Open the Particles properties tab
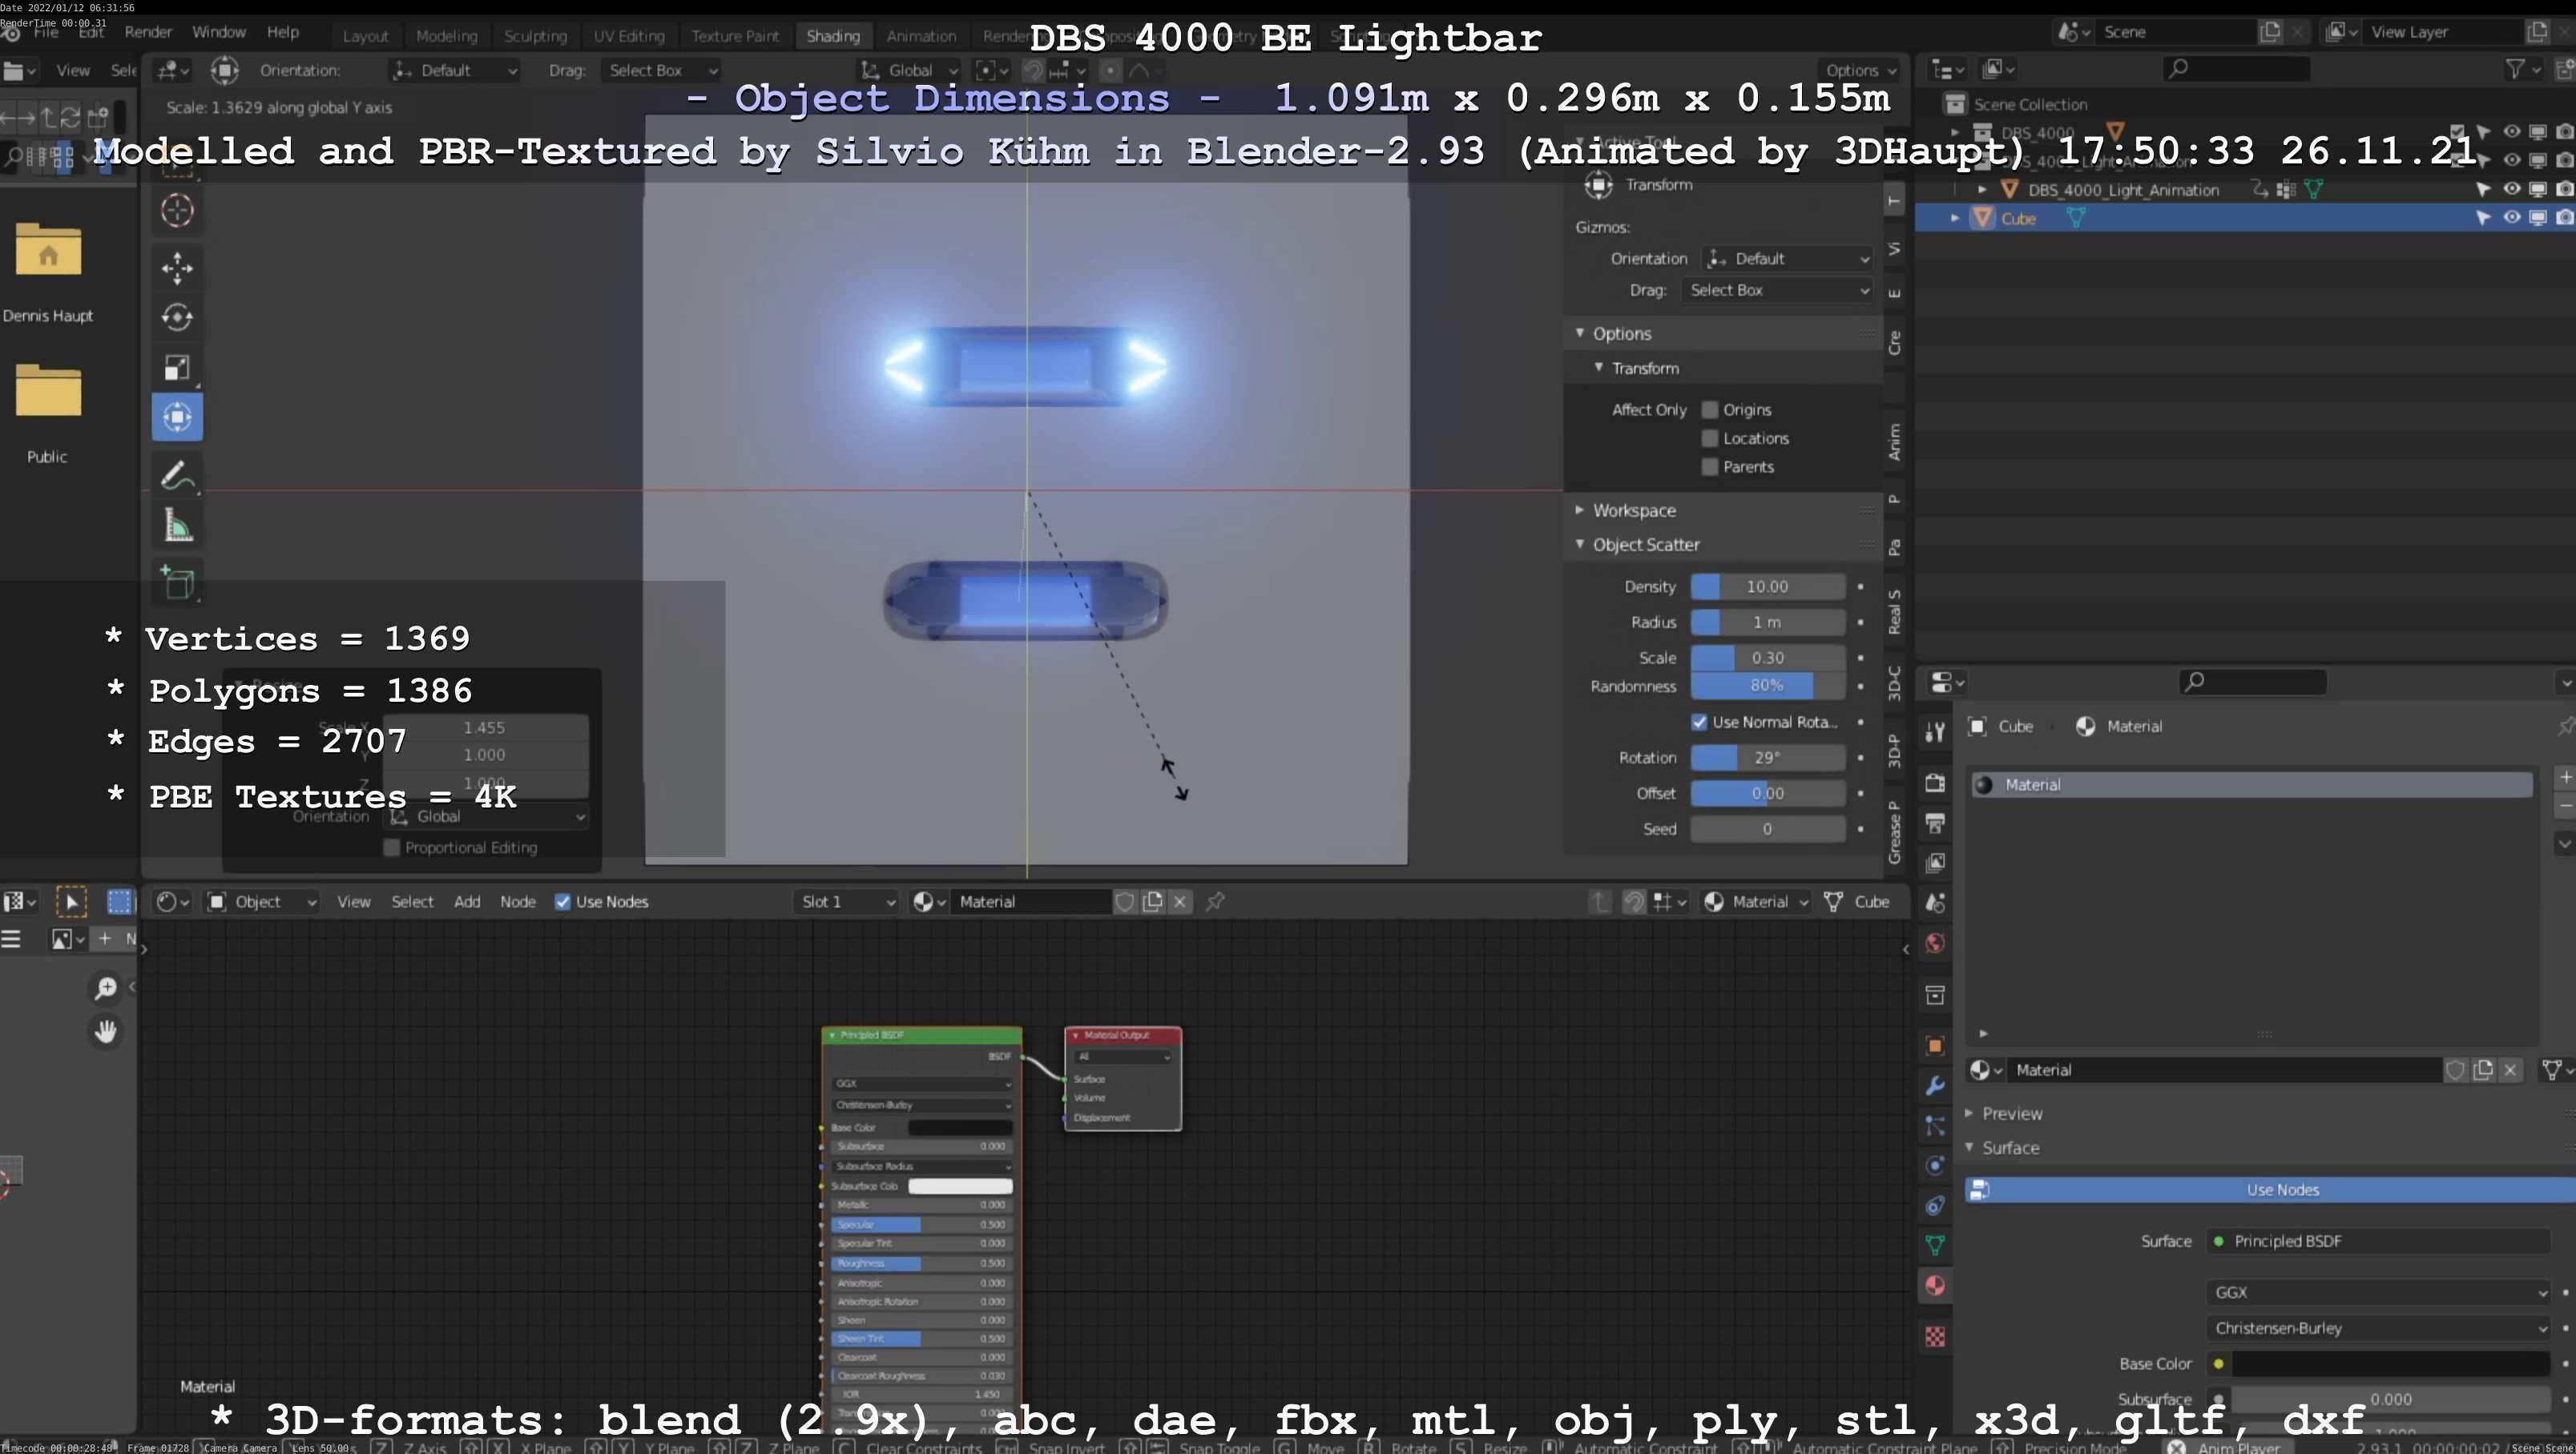Screen dimensions: 2576x1454 click(x=1935, y=1125)
